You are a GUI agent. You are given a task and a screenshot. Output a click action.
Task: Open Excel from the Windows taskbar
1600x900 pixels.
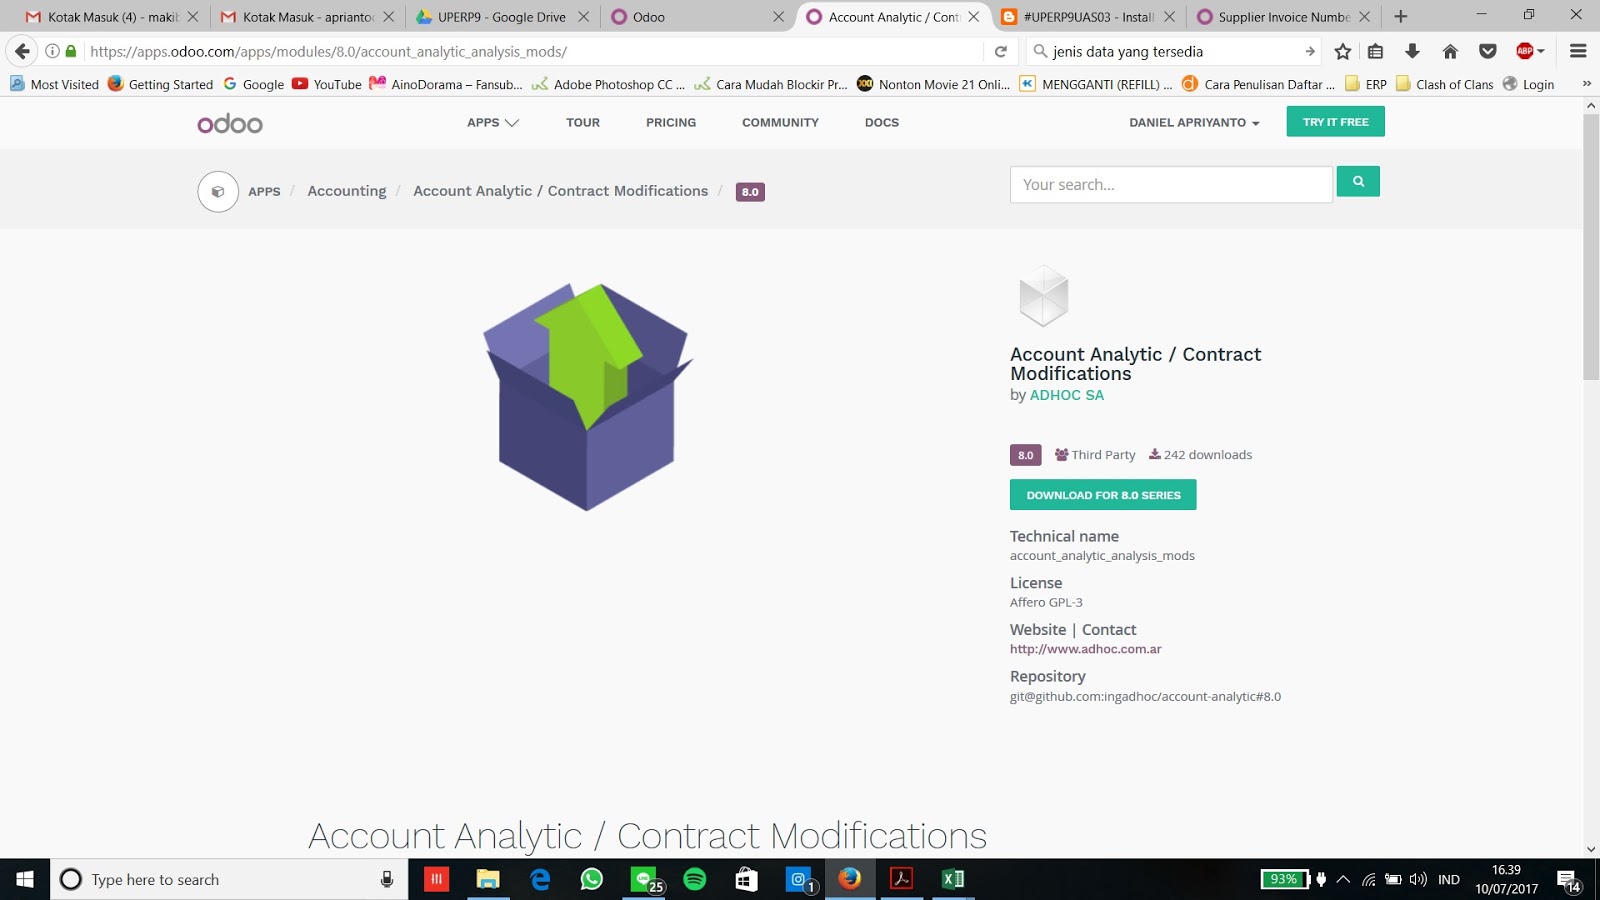coord(951,879)
